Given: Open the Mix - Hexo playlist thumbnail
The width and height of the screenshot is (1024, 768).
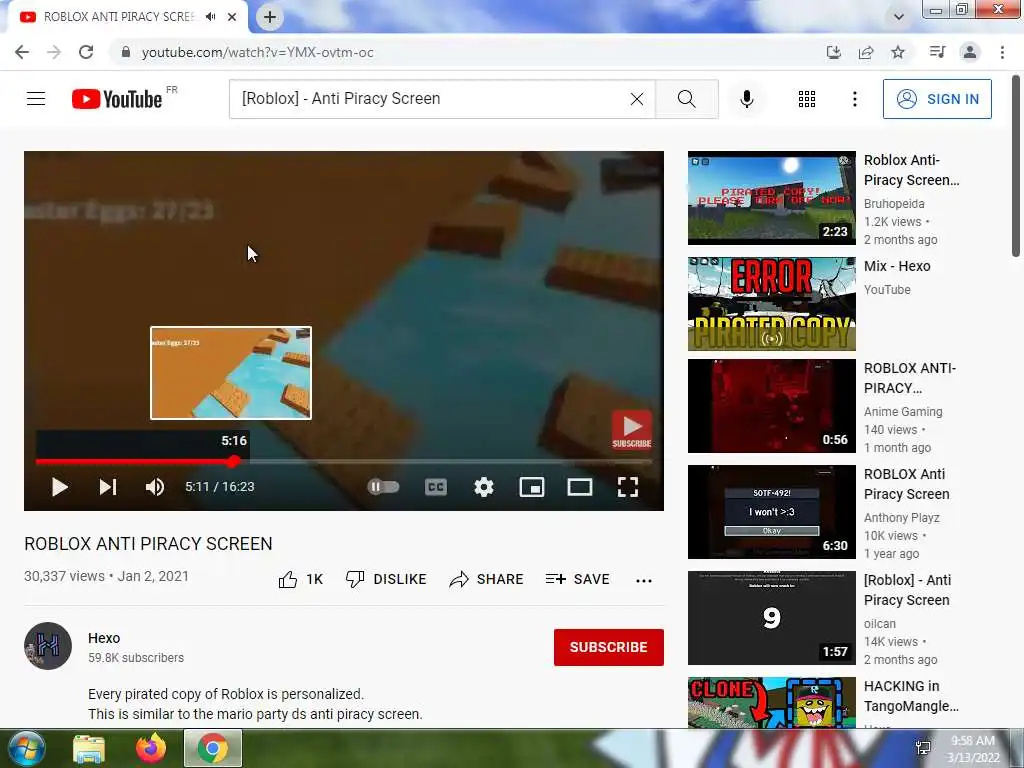Looking at the screenshot, I should tap(771, 304).
